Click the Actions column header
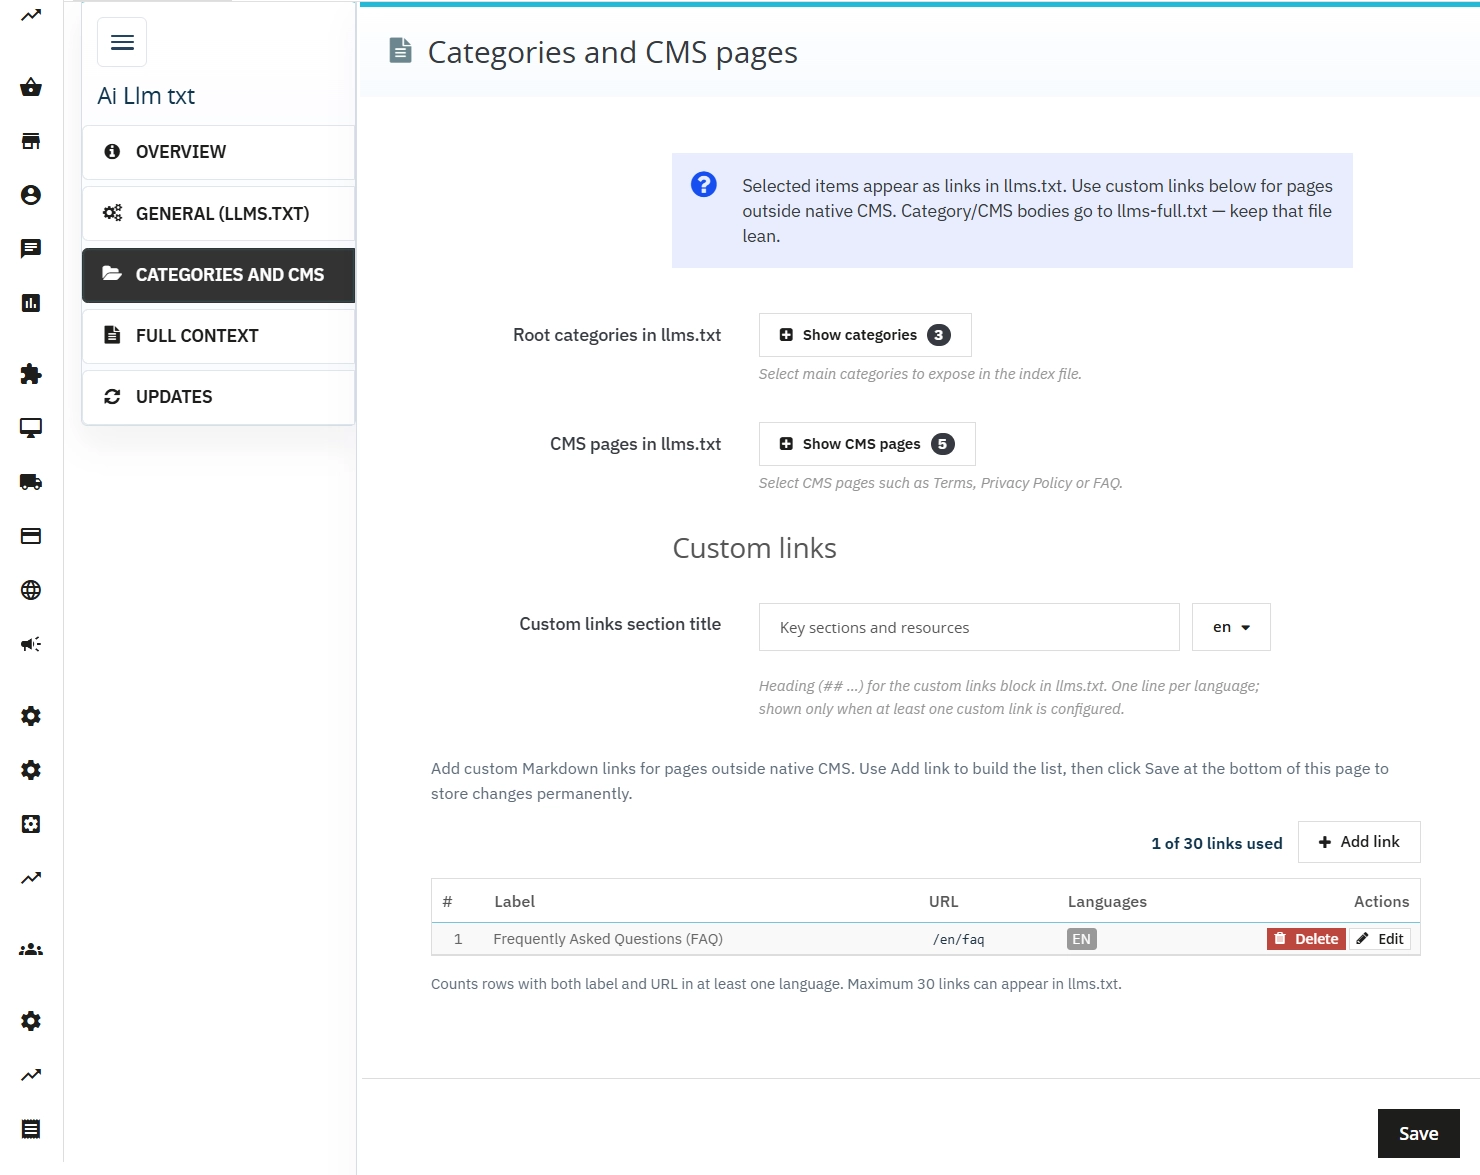 pyautogui.click(x=1382, y=902)
